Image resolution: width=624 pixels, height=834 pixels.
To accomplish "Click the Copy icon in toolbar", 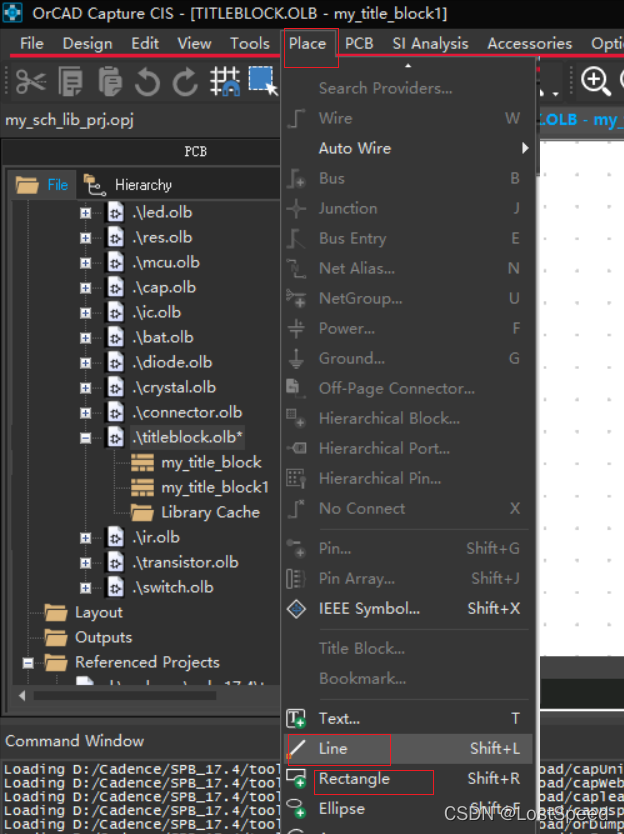I will pyautogui.click(x=71, y=82).
